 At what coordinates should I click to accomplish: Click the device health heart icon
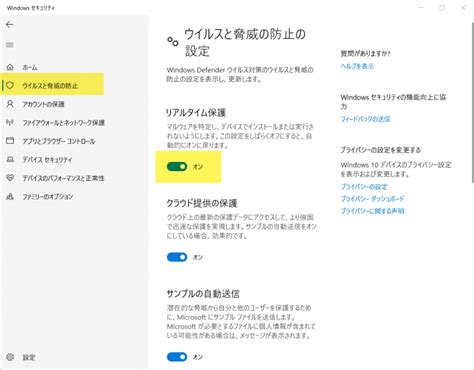(x=10, y=178)
